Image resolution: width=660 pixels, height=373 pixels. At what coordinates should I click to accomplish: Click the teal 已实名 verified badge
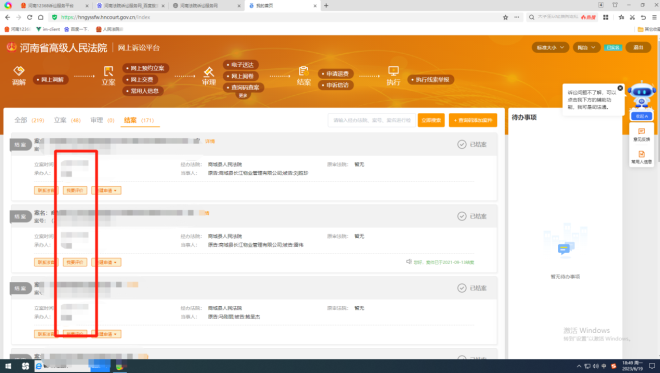613,48
